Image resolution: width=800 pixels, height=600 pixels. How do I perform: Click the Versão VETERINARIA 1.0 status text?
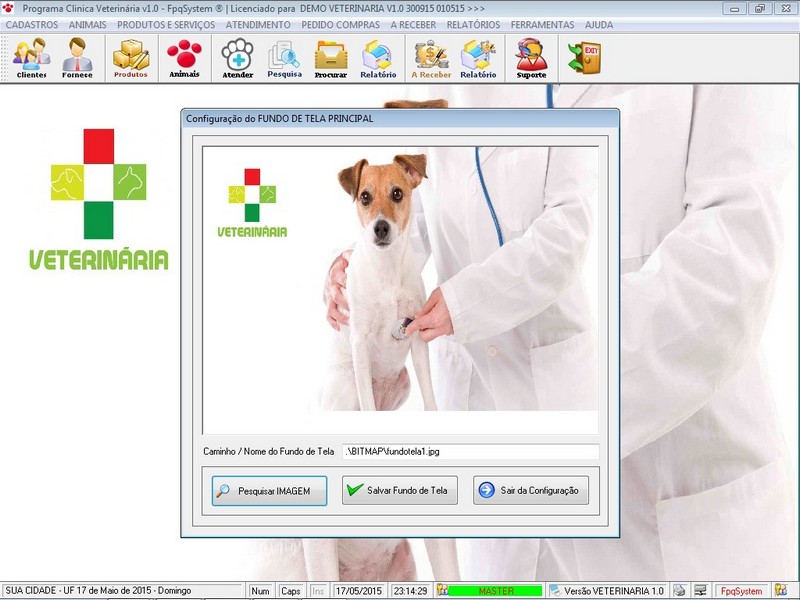pos(614,591)
